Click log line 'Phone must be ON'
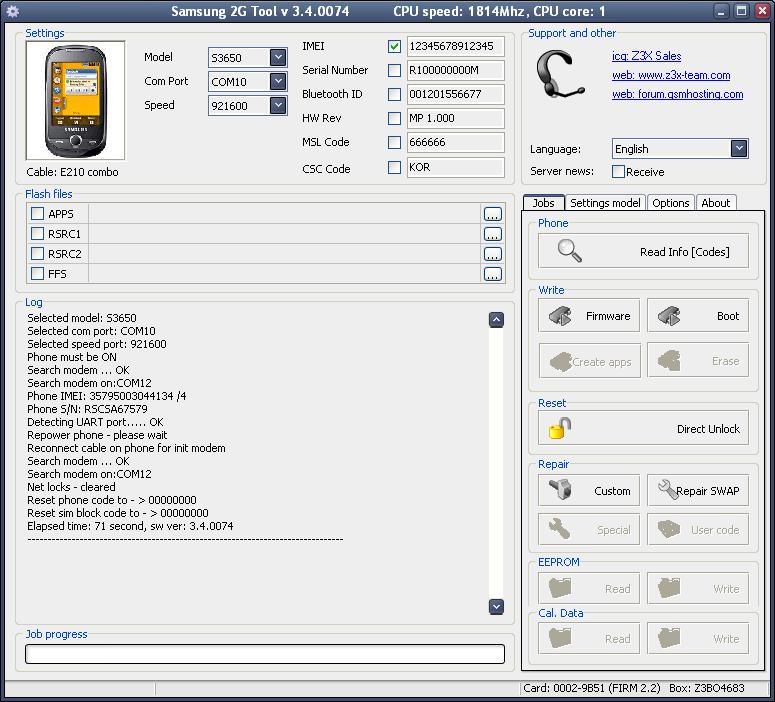 (x=72, y=357)
